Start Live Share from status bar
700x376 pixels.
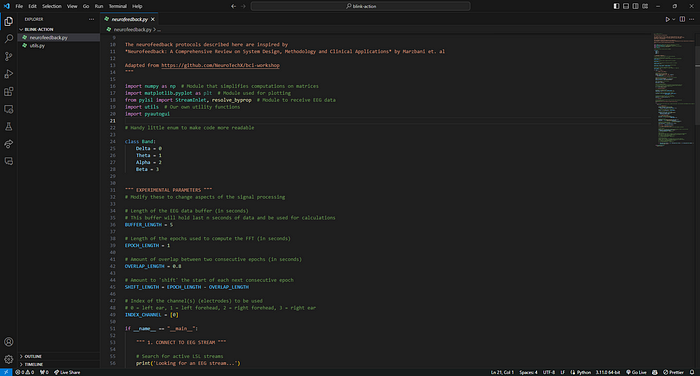point(67,372)
